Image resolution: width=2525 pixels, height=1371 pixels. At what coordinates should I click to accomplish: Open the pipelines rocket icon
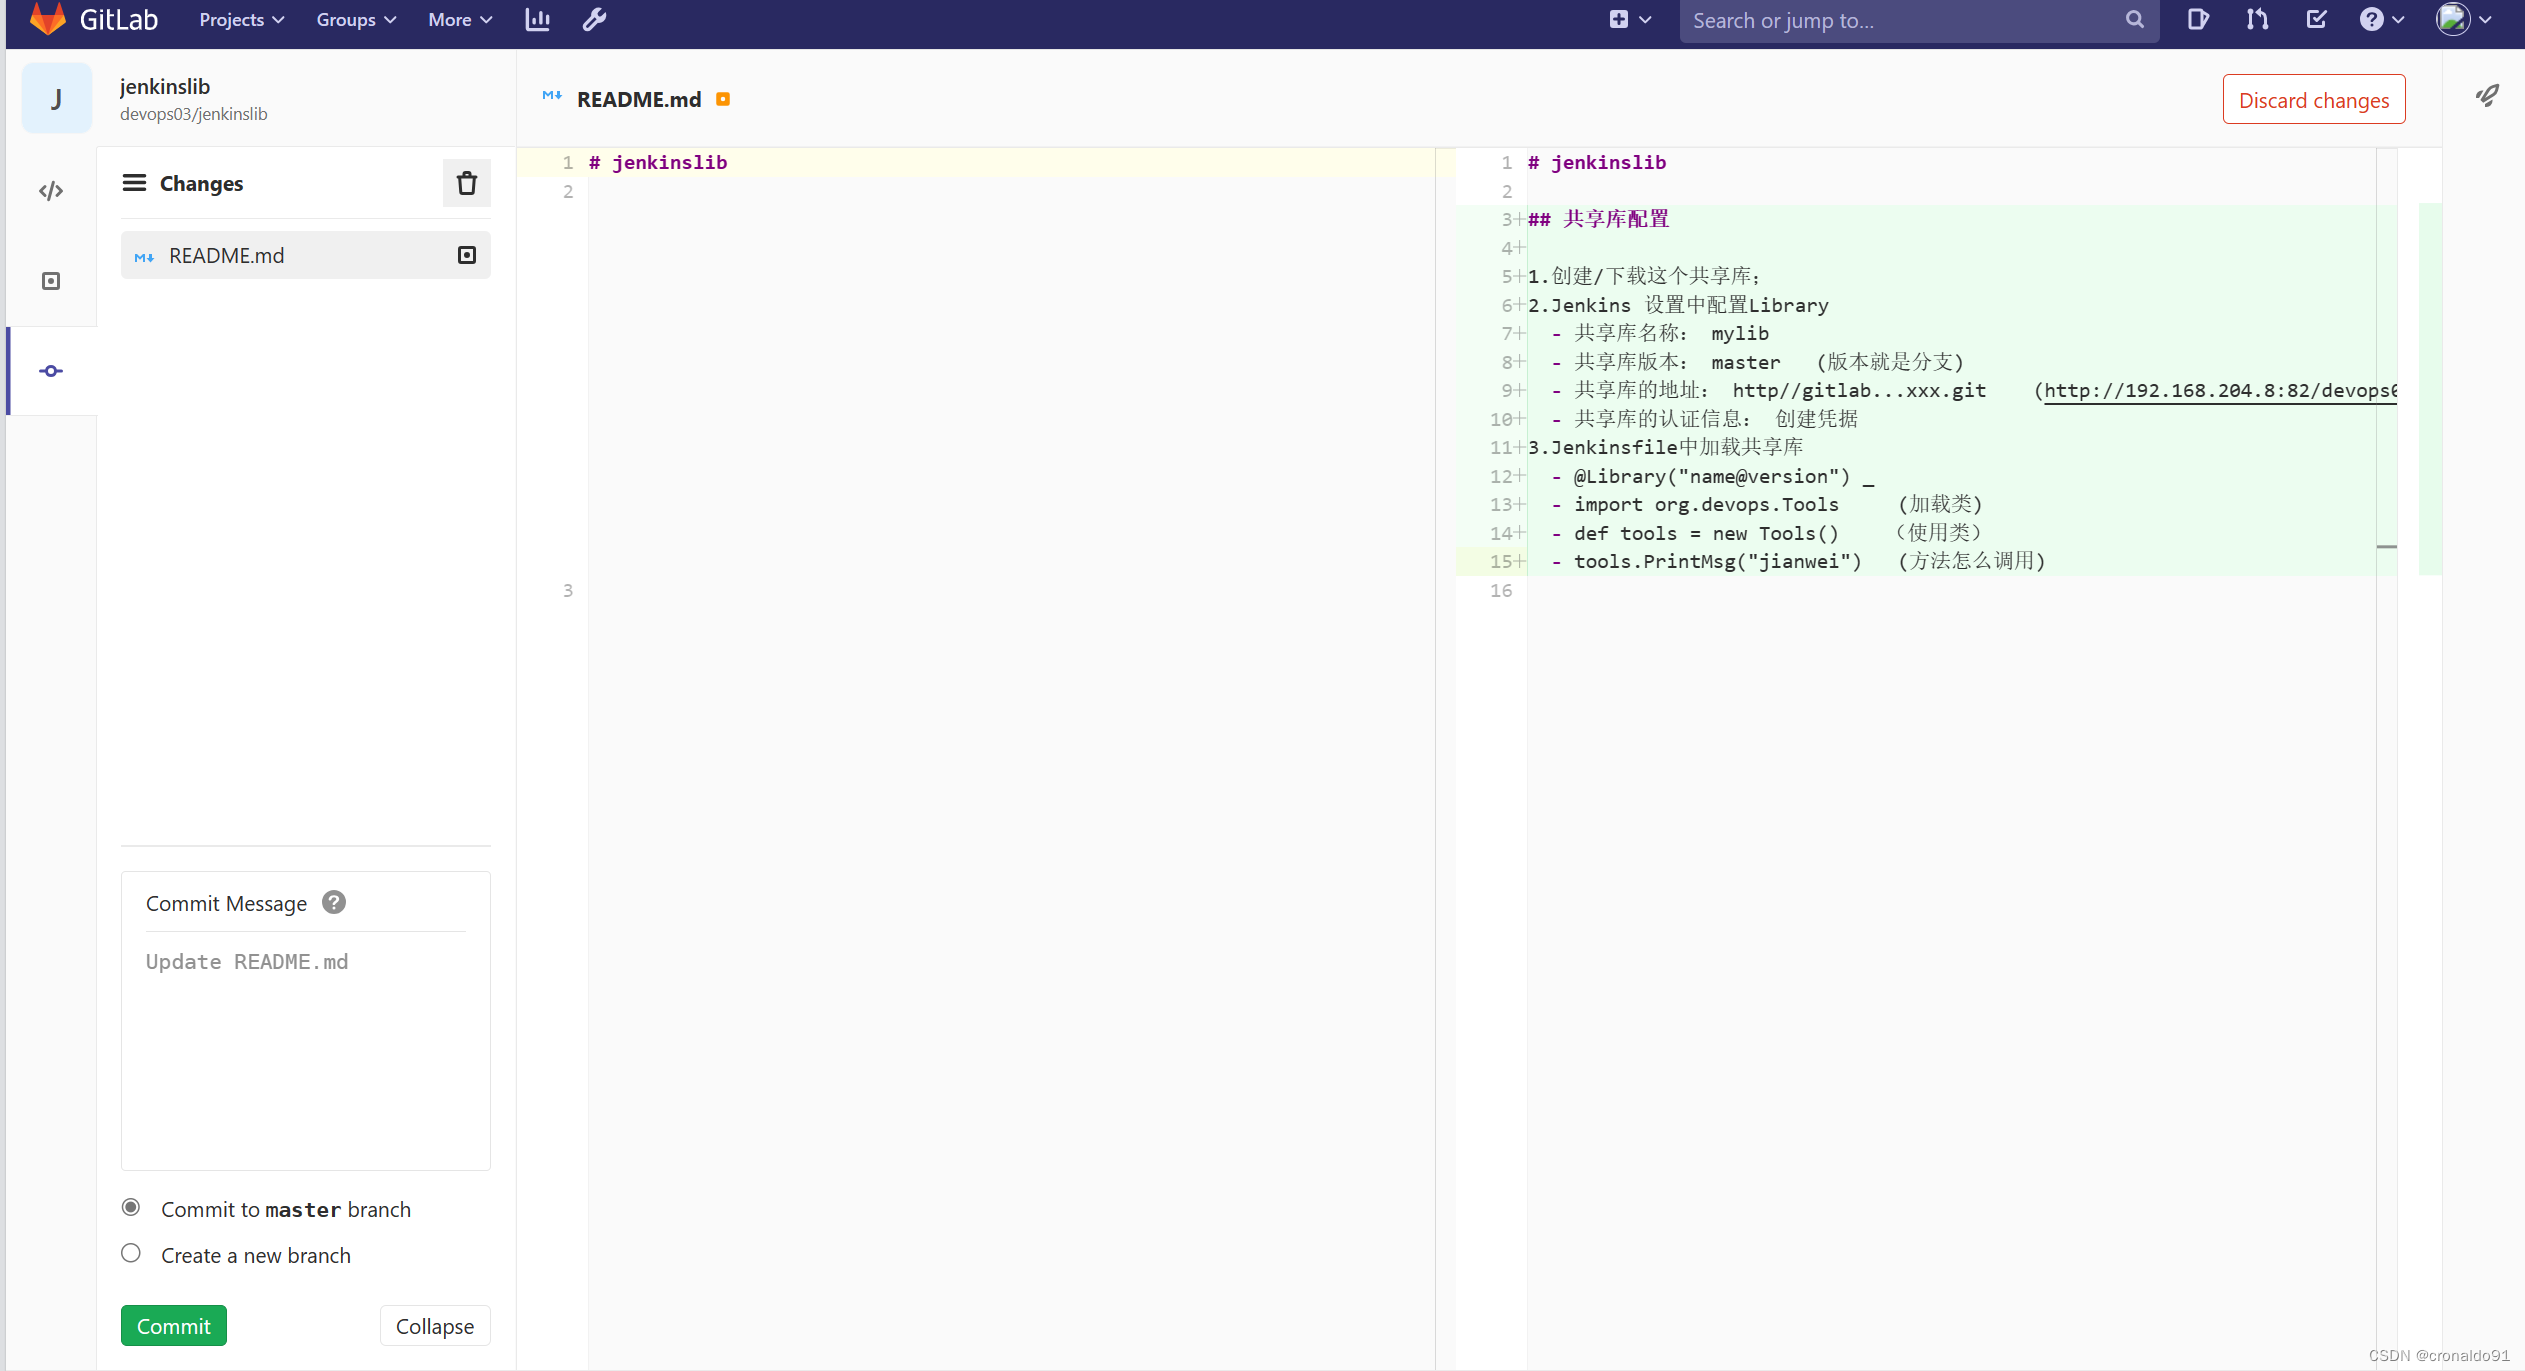(2486, 96)
